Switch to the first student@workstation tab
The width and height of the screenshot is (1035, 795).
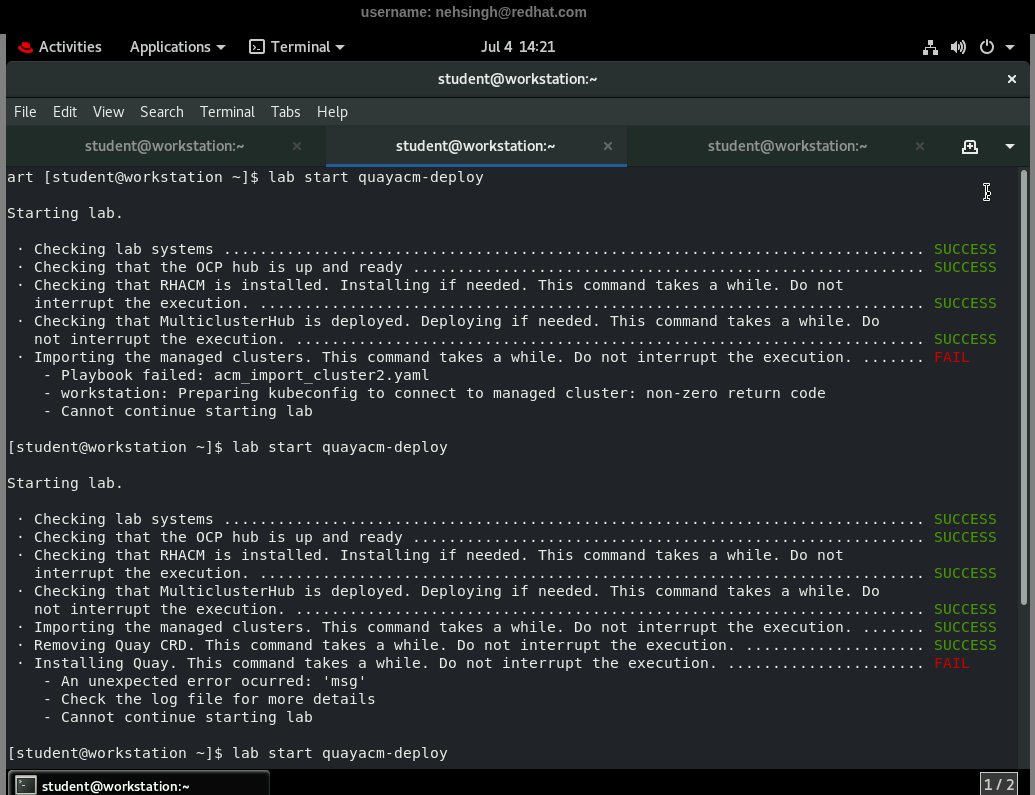click(164, 146)
